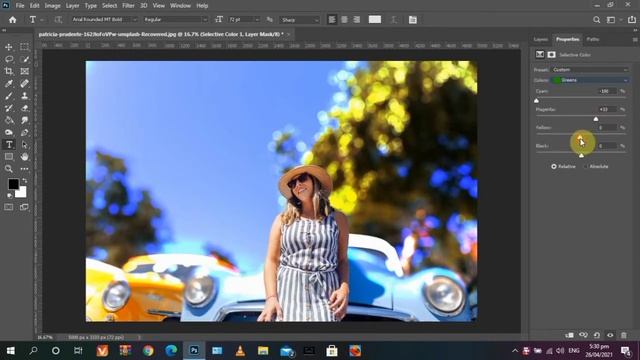The width and height of the screenshot is (640, 360).
Task: Open the Image menu
Action: [x=52, y=6]
